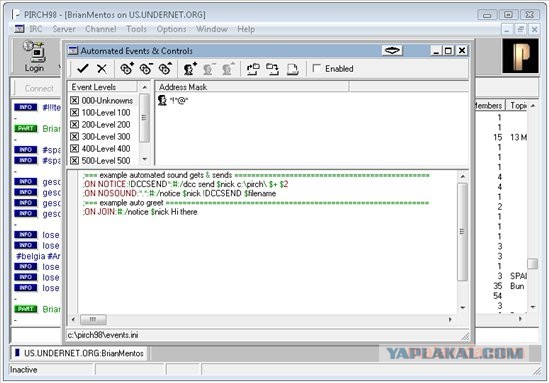Click the script editor scroll-right arrow
Viewport: 549px width, 383px height.
point(450,319)
